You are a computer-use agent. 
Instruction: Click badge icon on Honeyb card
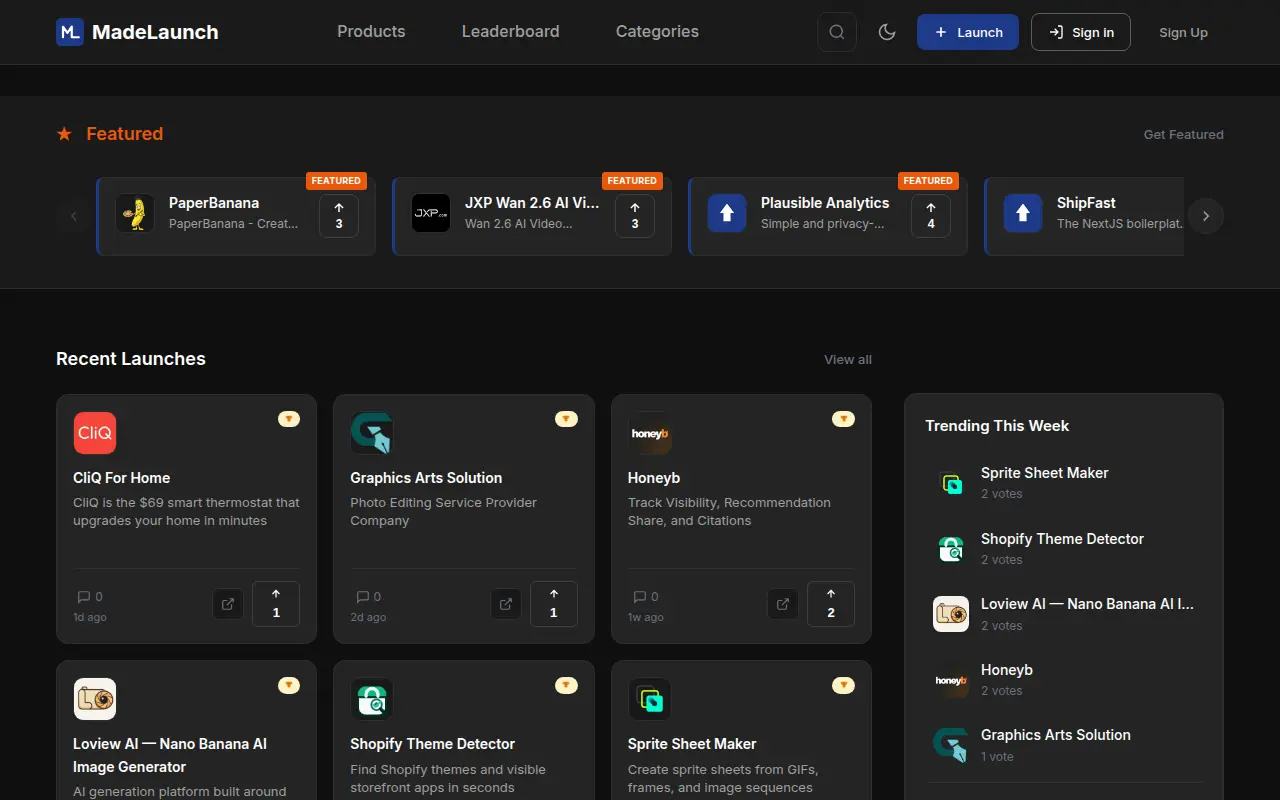(x=843, y=419)
